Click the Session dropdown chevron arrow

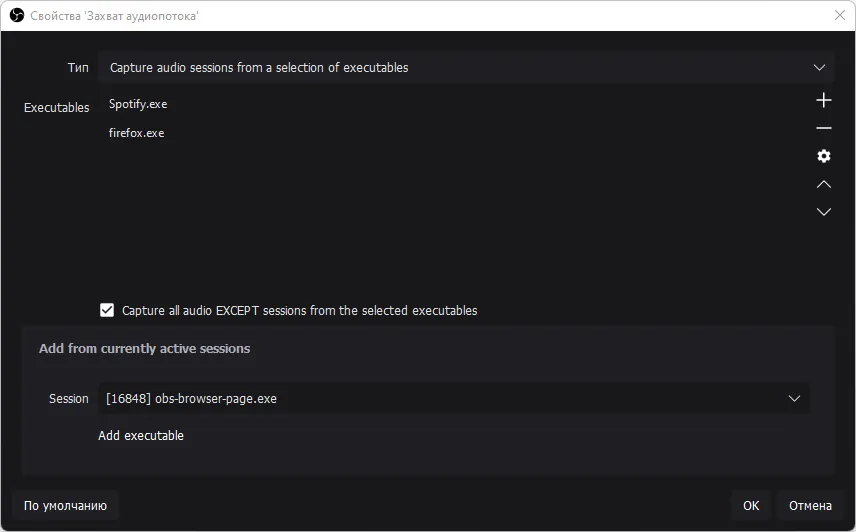tap(794, 399)
